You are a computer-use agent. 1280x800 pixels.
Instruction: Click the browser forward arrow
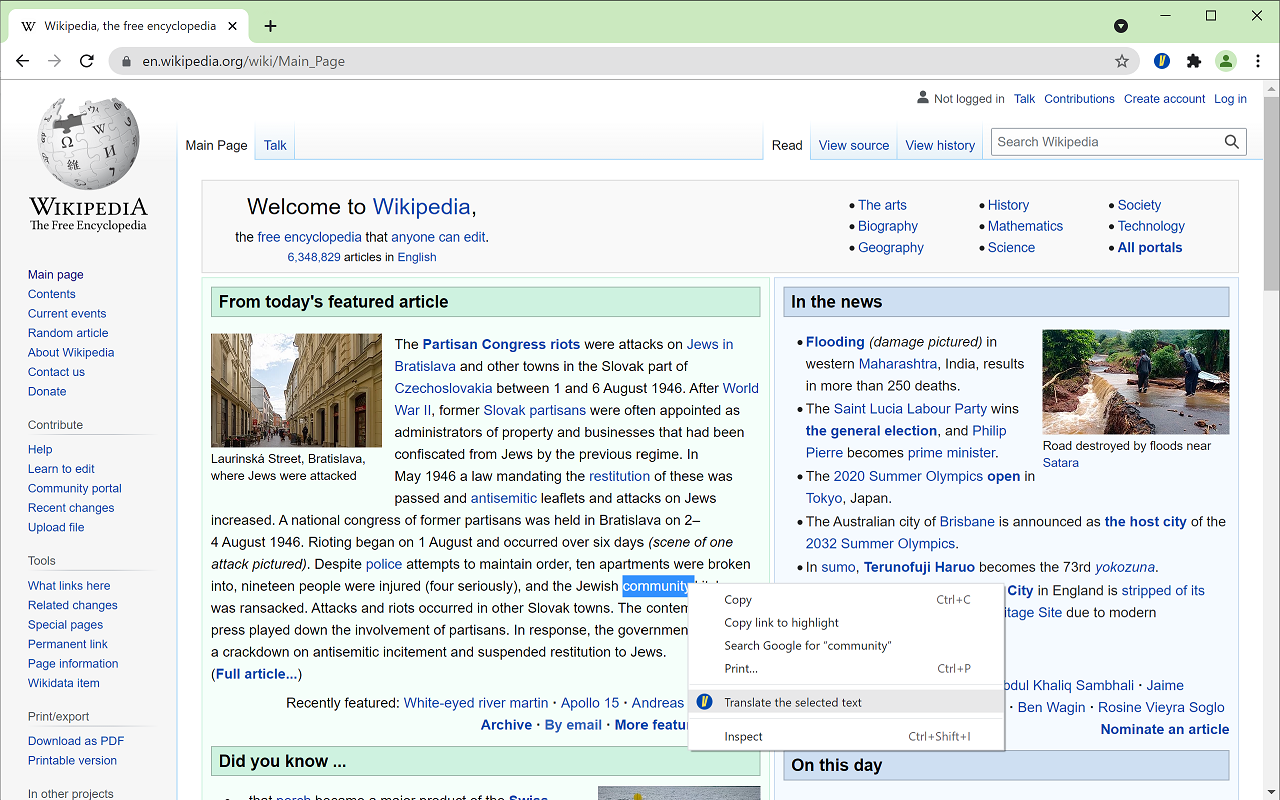click(x=54, y=61)
